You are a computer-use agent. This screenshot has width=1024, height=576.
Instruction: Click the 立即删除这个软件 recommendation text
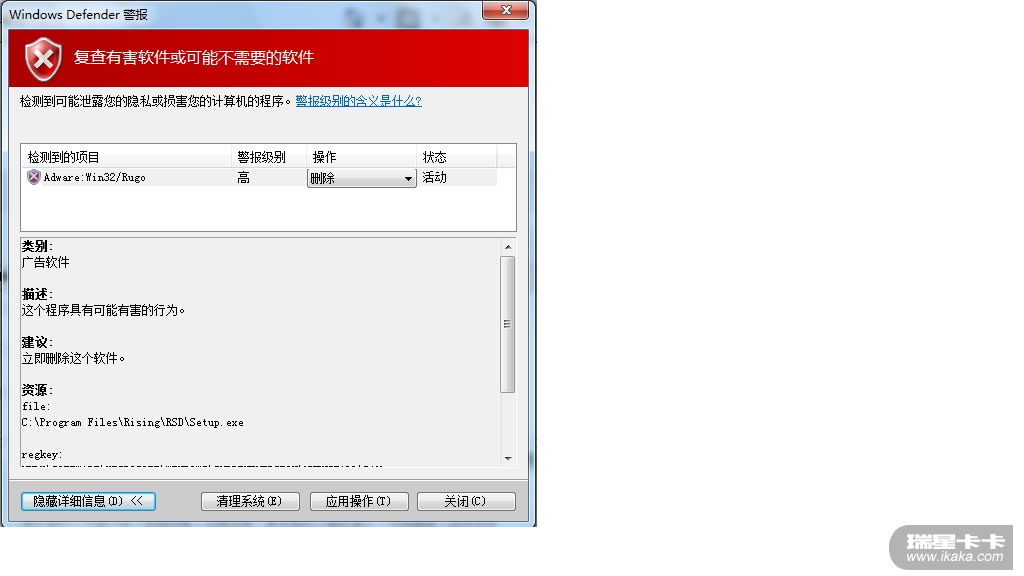coord(73,359)
